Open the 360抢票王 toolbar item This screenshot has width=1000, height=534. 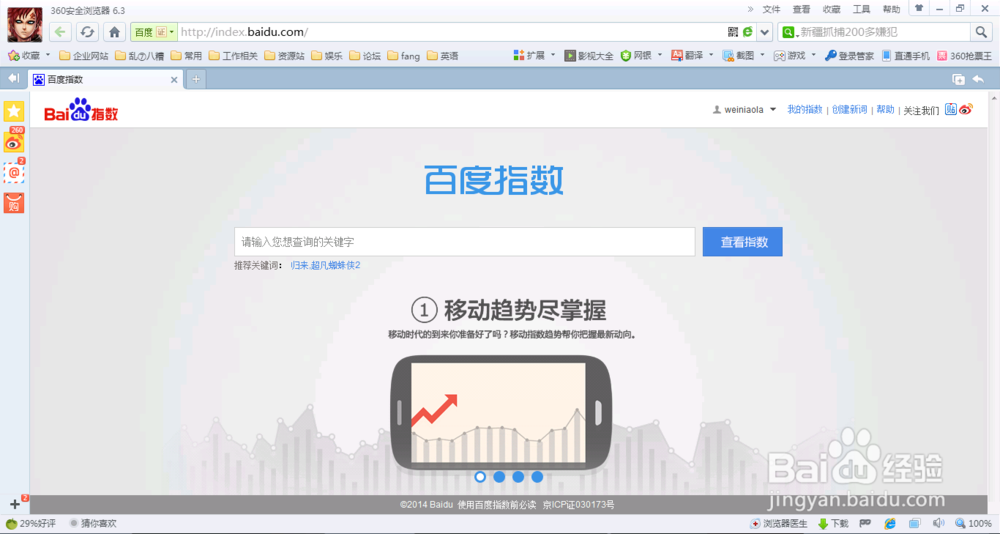[964, 56]
